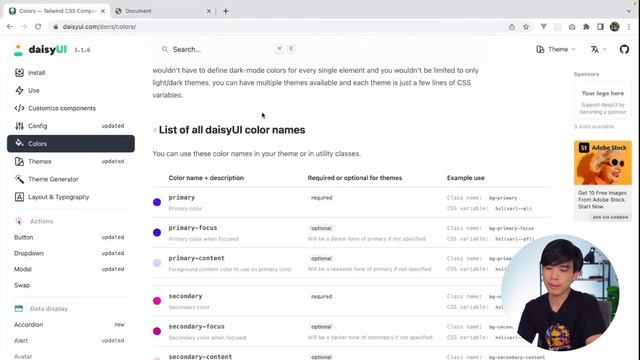This screenshot has height=360, width=640.
Task: Open the Install page
Action: [71, 73]
